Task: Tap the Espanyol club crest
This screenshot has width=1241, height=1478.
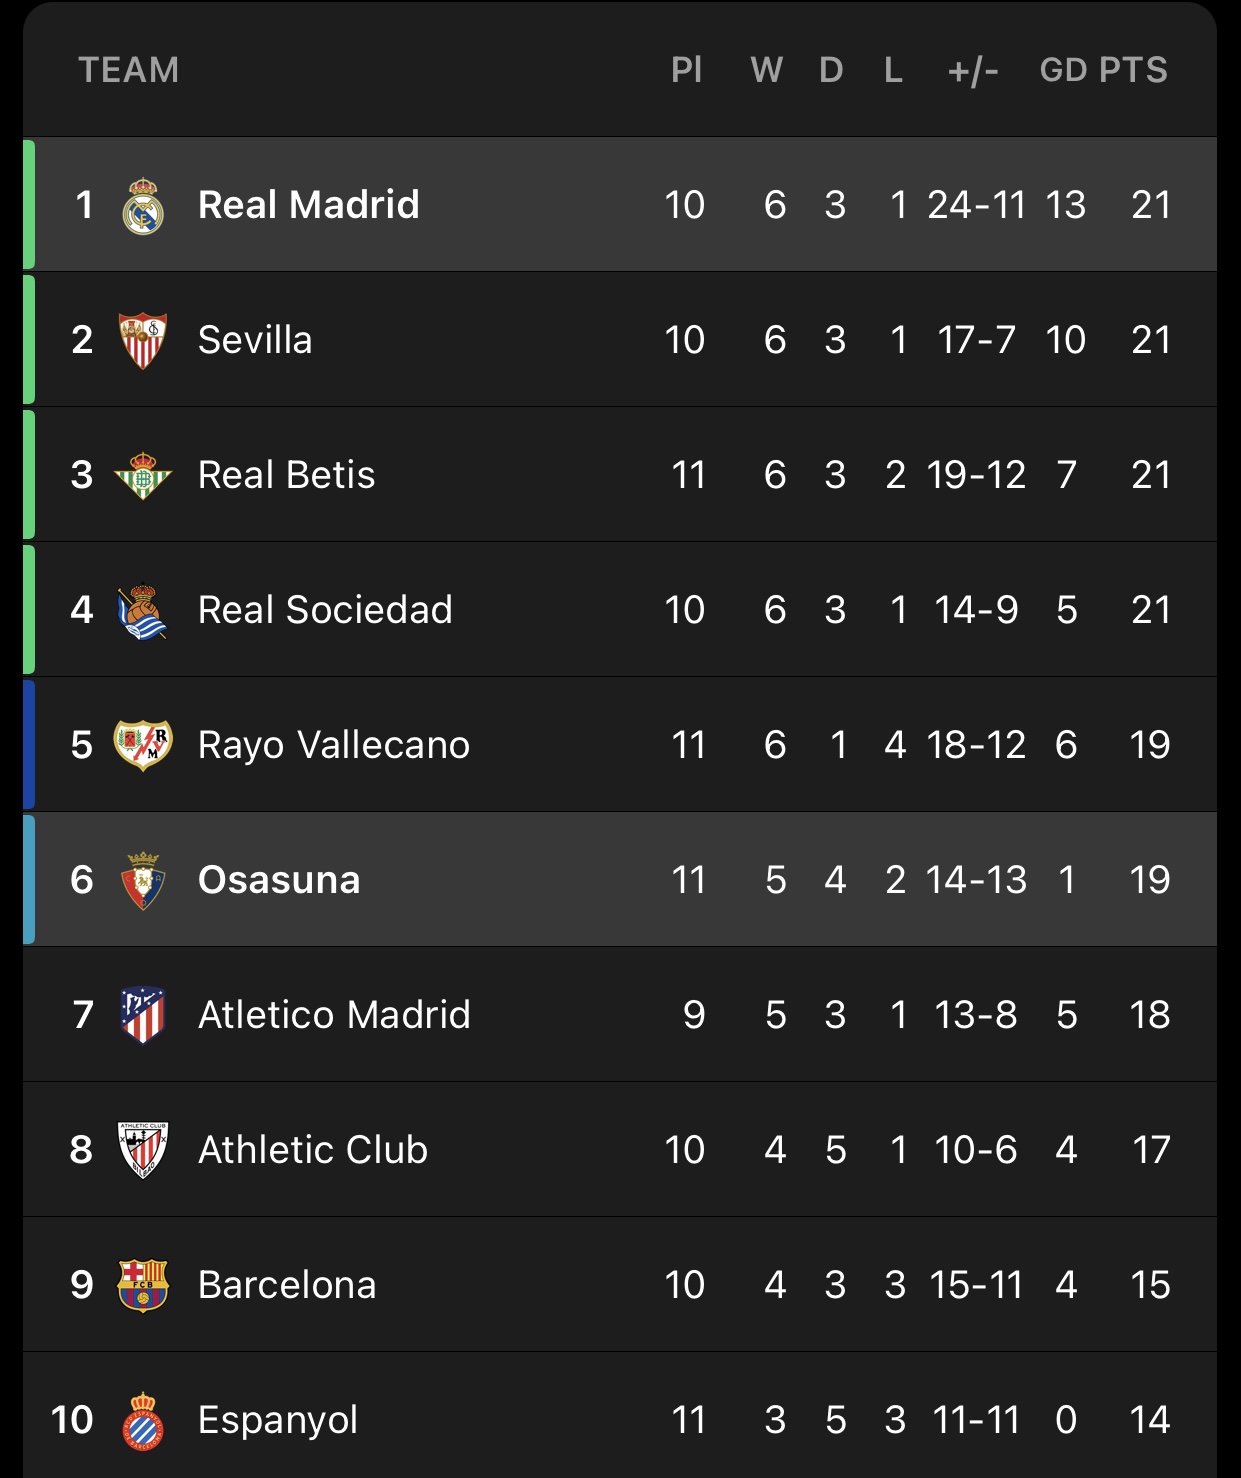Action: 143,1421
